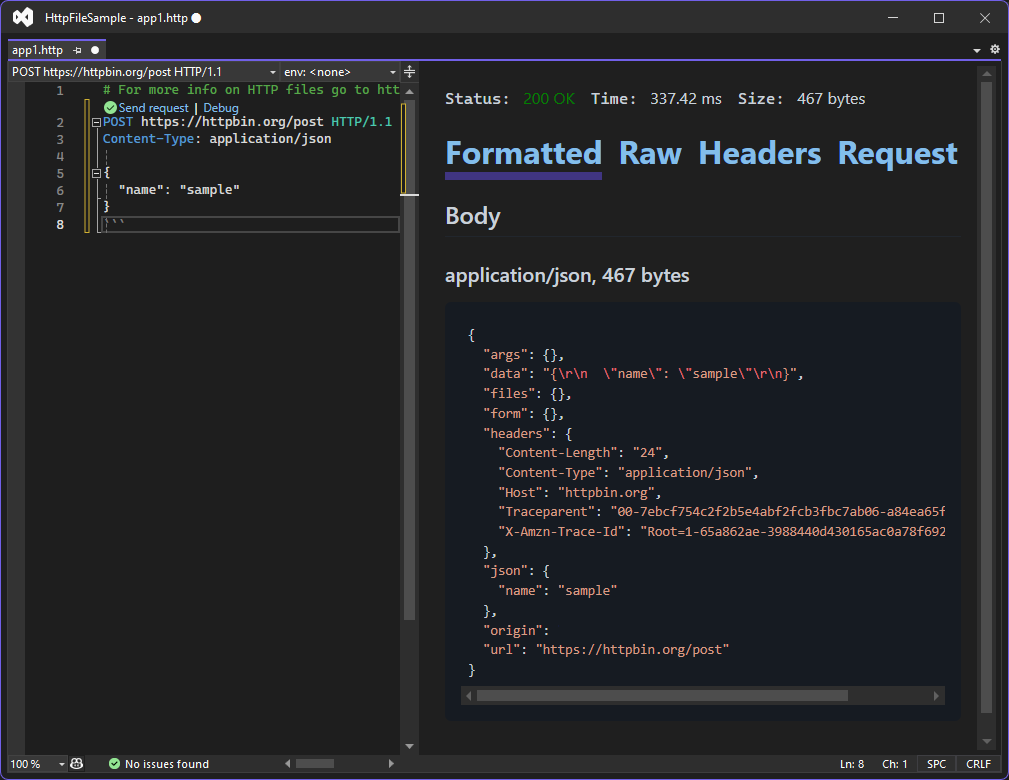1009x780 pixels.
Task: Click the green Send request checkmark icon
Action: coord(110,107)
